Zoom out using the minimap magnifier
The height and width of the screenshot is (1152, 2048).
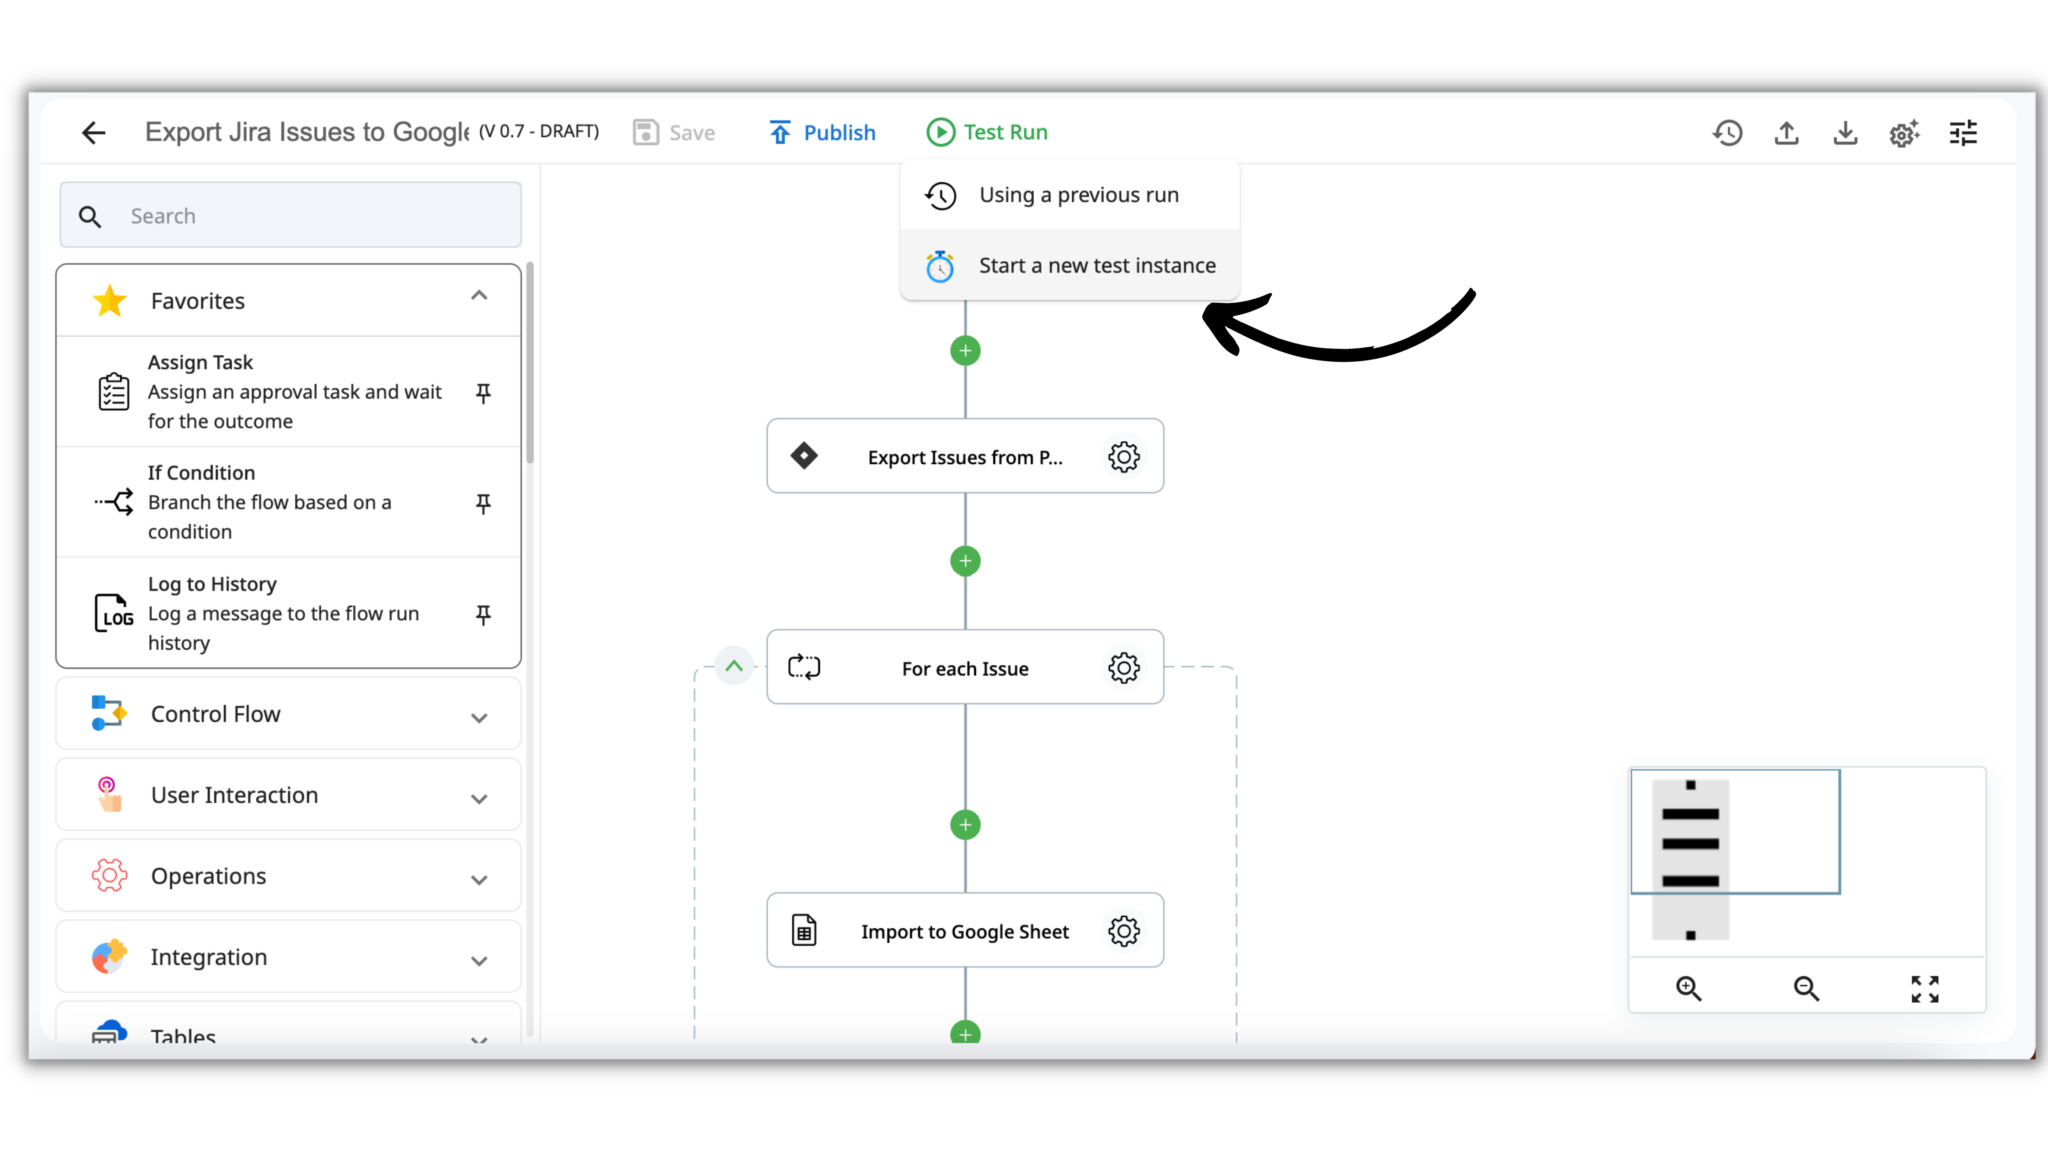pyautogui.click(x=1806, y=988)
